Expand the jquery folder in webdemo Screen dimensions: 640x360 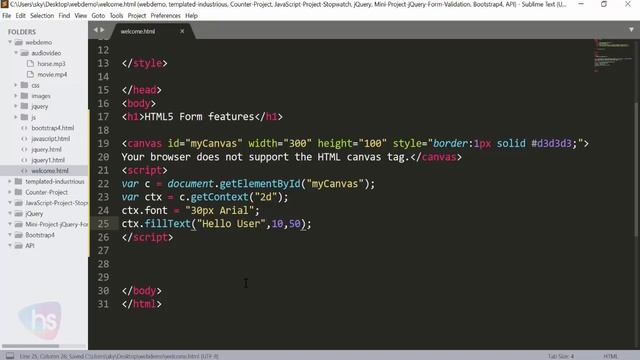coord(16,106)
